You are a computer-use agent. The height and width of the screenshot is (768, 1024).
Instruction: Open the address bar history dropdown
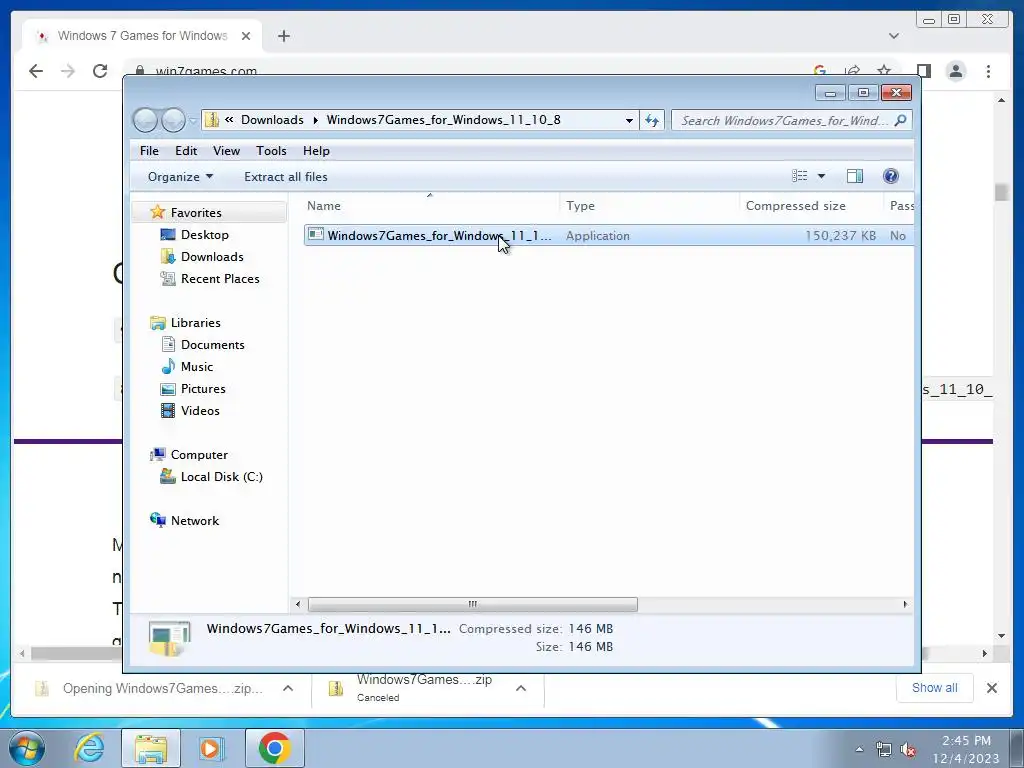click(x=629, y=120)
